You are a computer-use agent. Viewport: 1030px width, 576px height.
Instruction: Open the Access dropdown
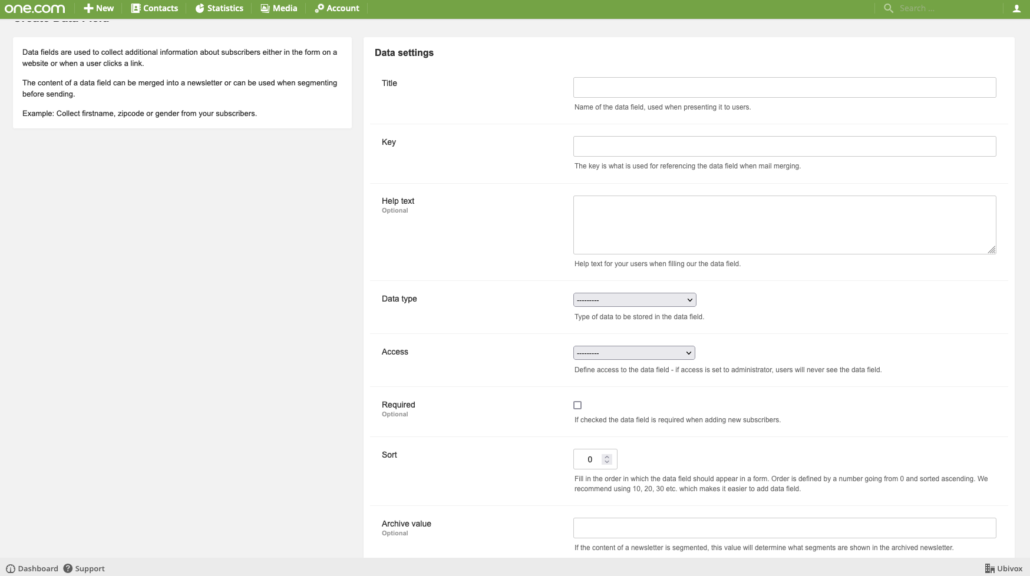[634, 353]
